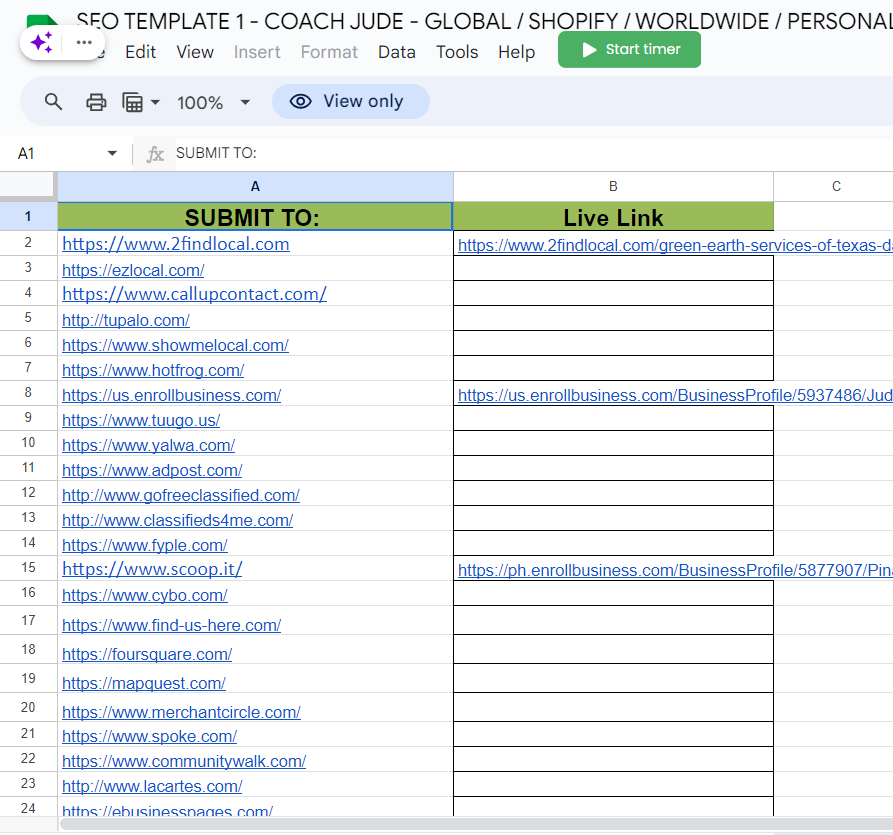Click the A1 name box field
Viewport: 893px width, 835px height.
pos(65,153)
